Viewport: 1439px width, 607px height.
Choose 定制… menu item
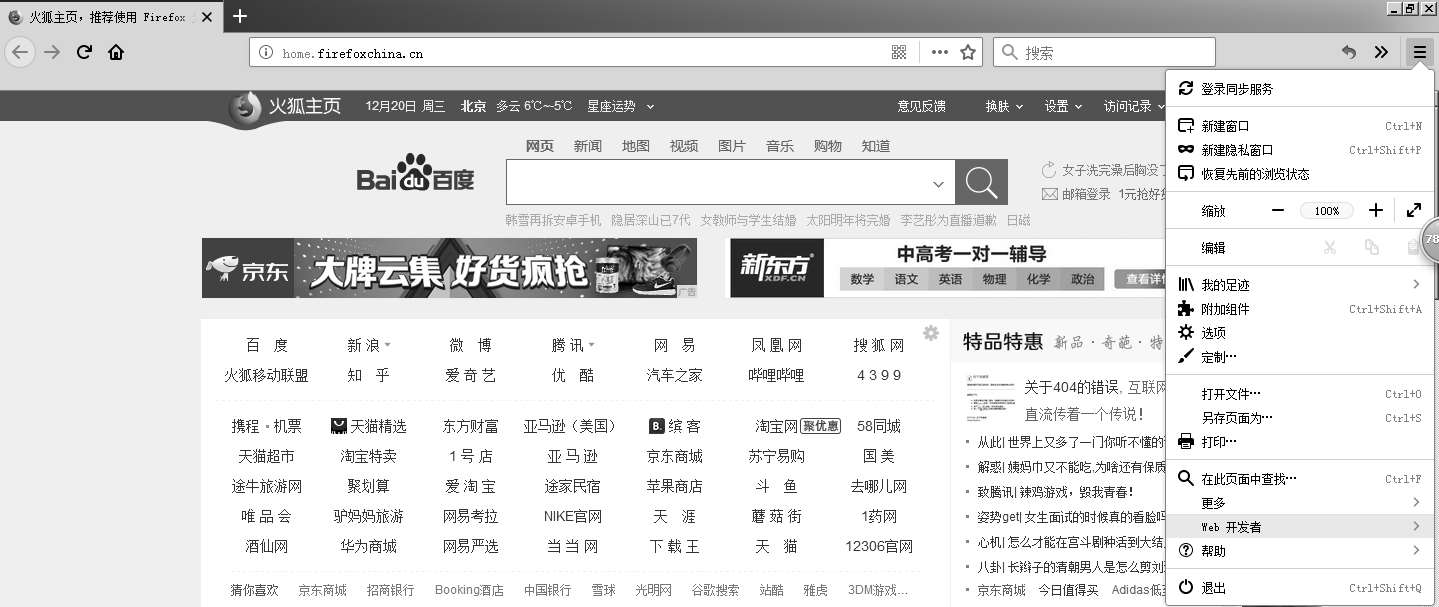(x=1300, y=357)
